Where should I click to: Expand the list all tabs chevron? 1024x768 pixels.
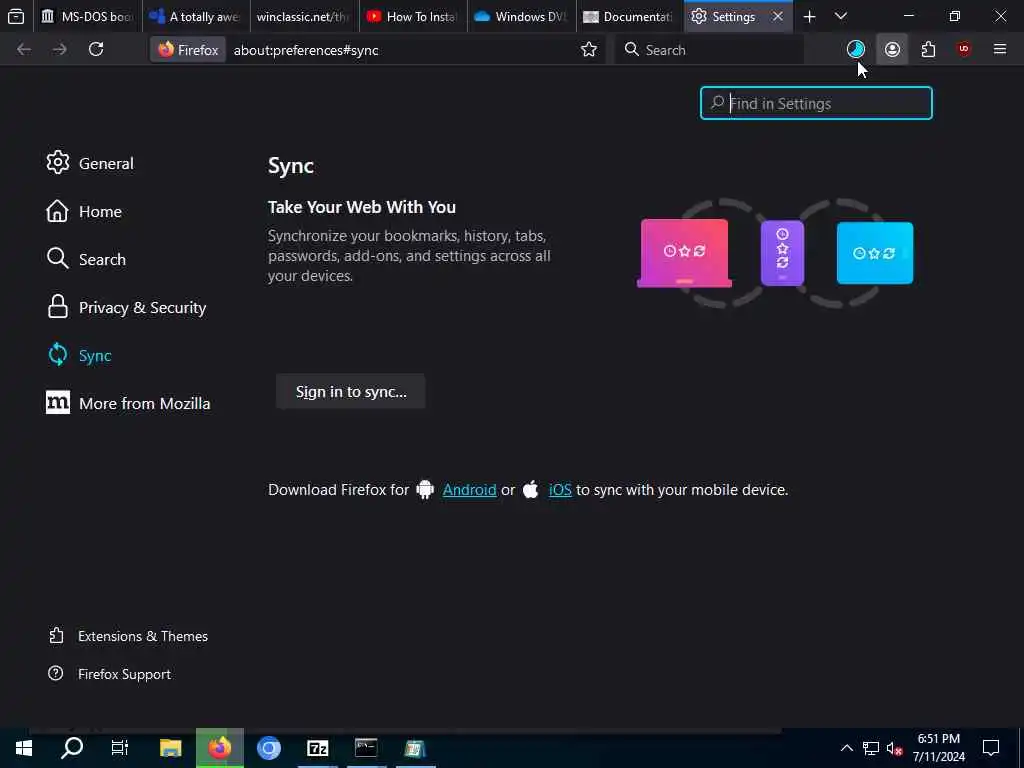[x=841, y=16]
